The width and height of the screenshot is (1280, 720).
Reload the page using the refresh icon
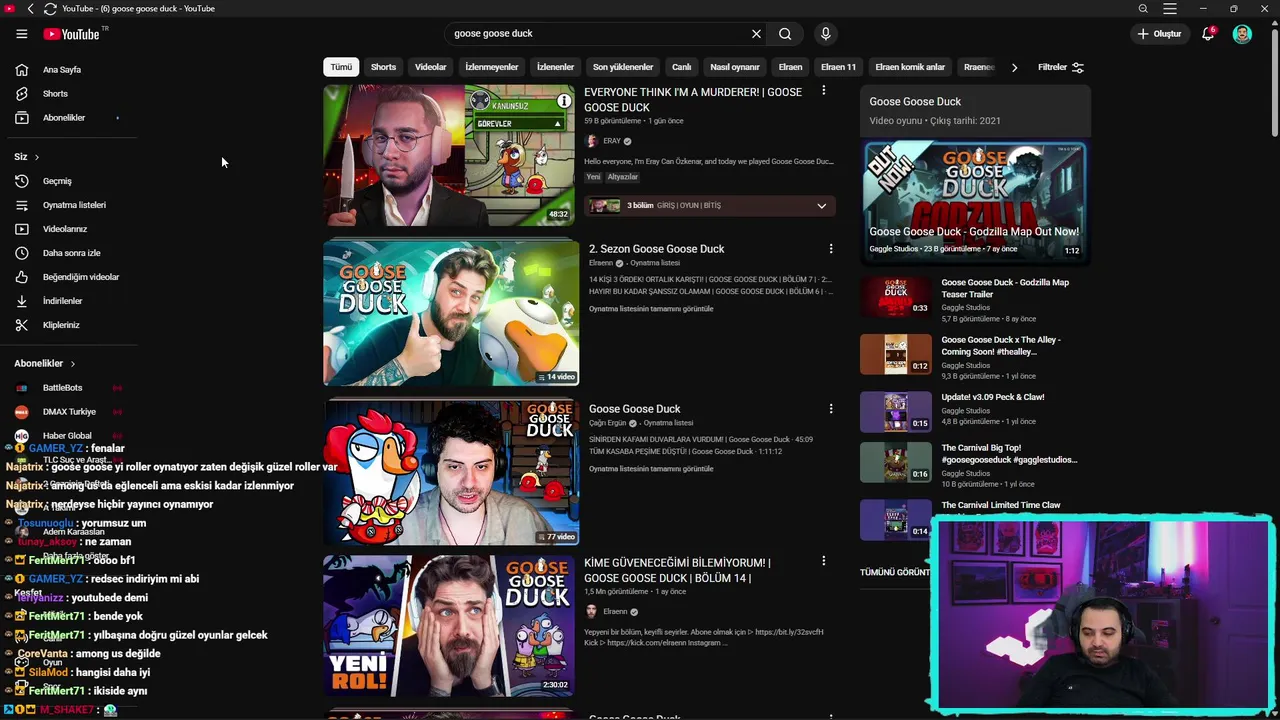point(50,8)
